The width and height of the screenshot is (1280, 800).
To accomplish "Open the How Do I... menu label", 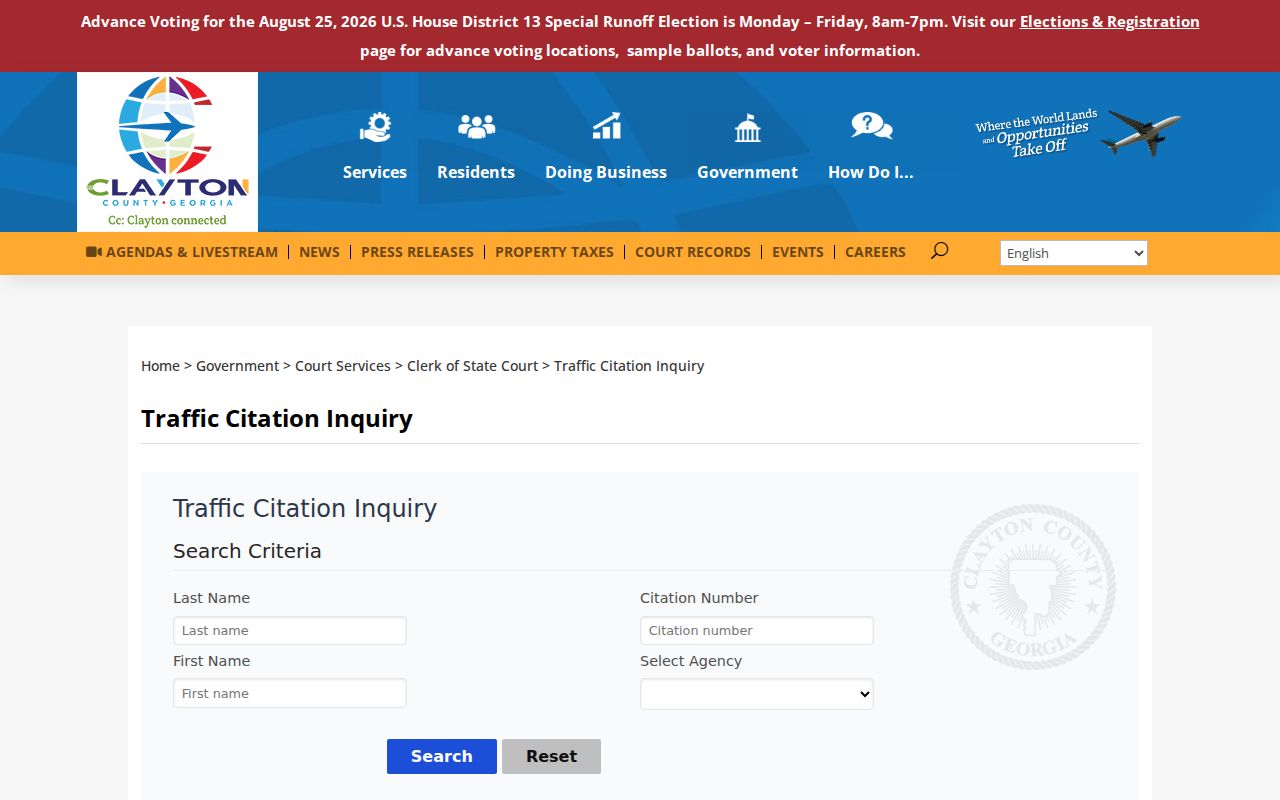I will click(x=871, y=172).
